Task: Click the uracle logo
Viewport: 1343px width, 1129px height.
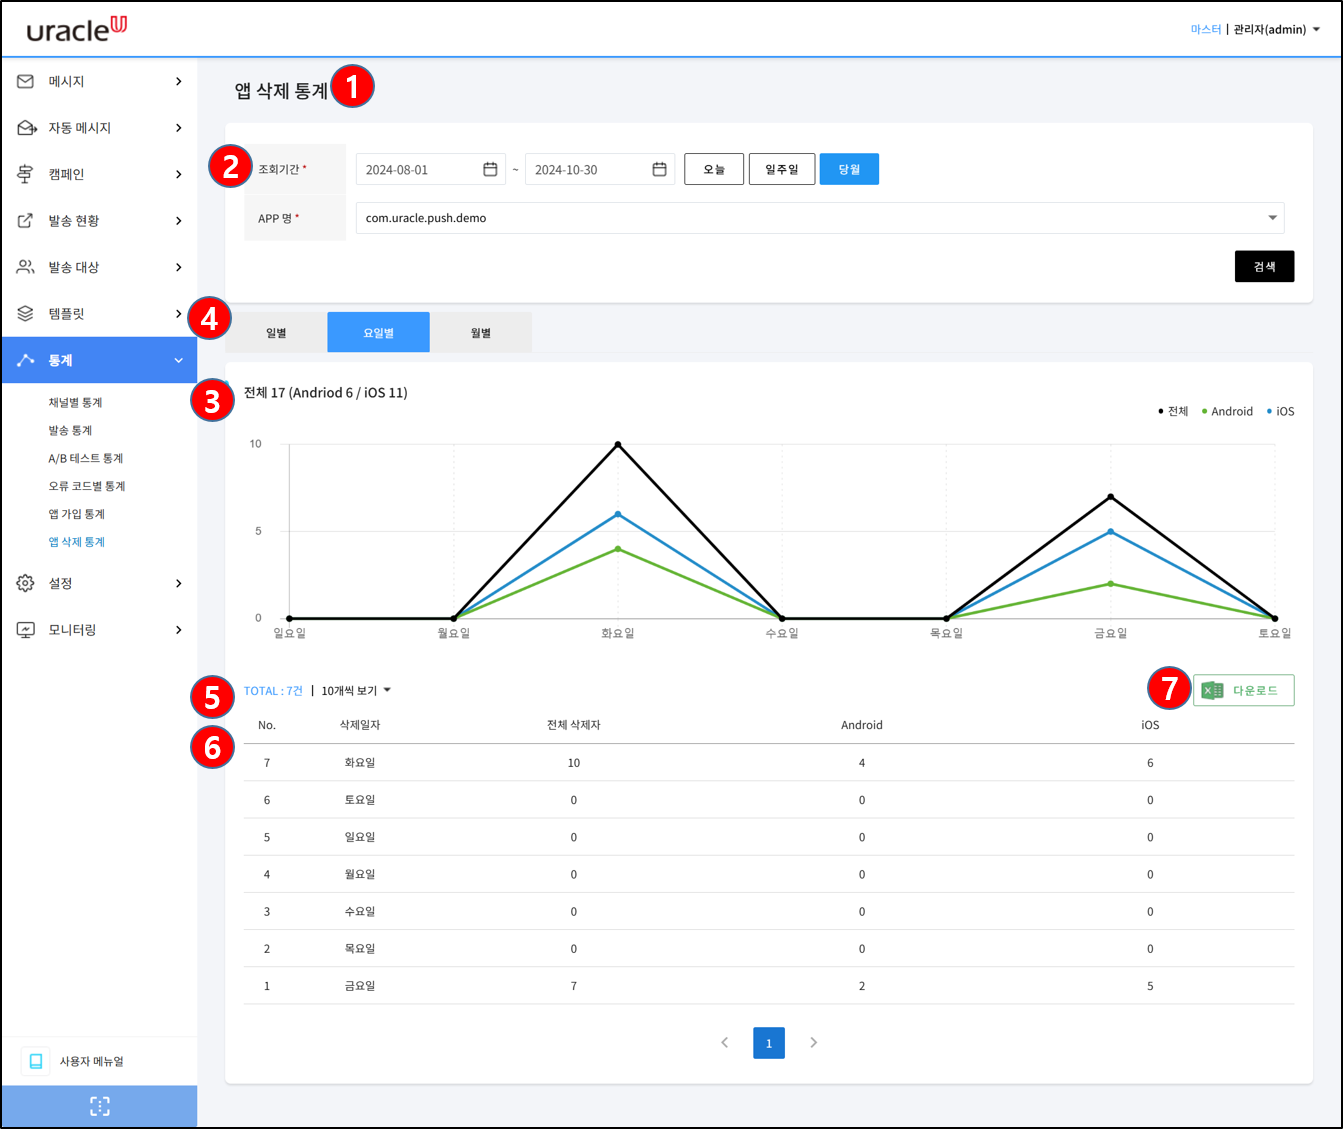Action: click(77, 29)
